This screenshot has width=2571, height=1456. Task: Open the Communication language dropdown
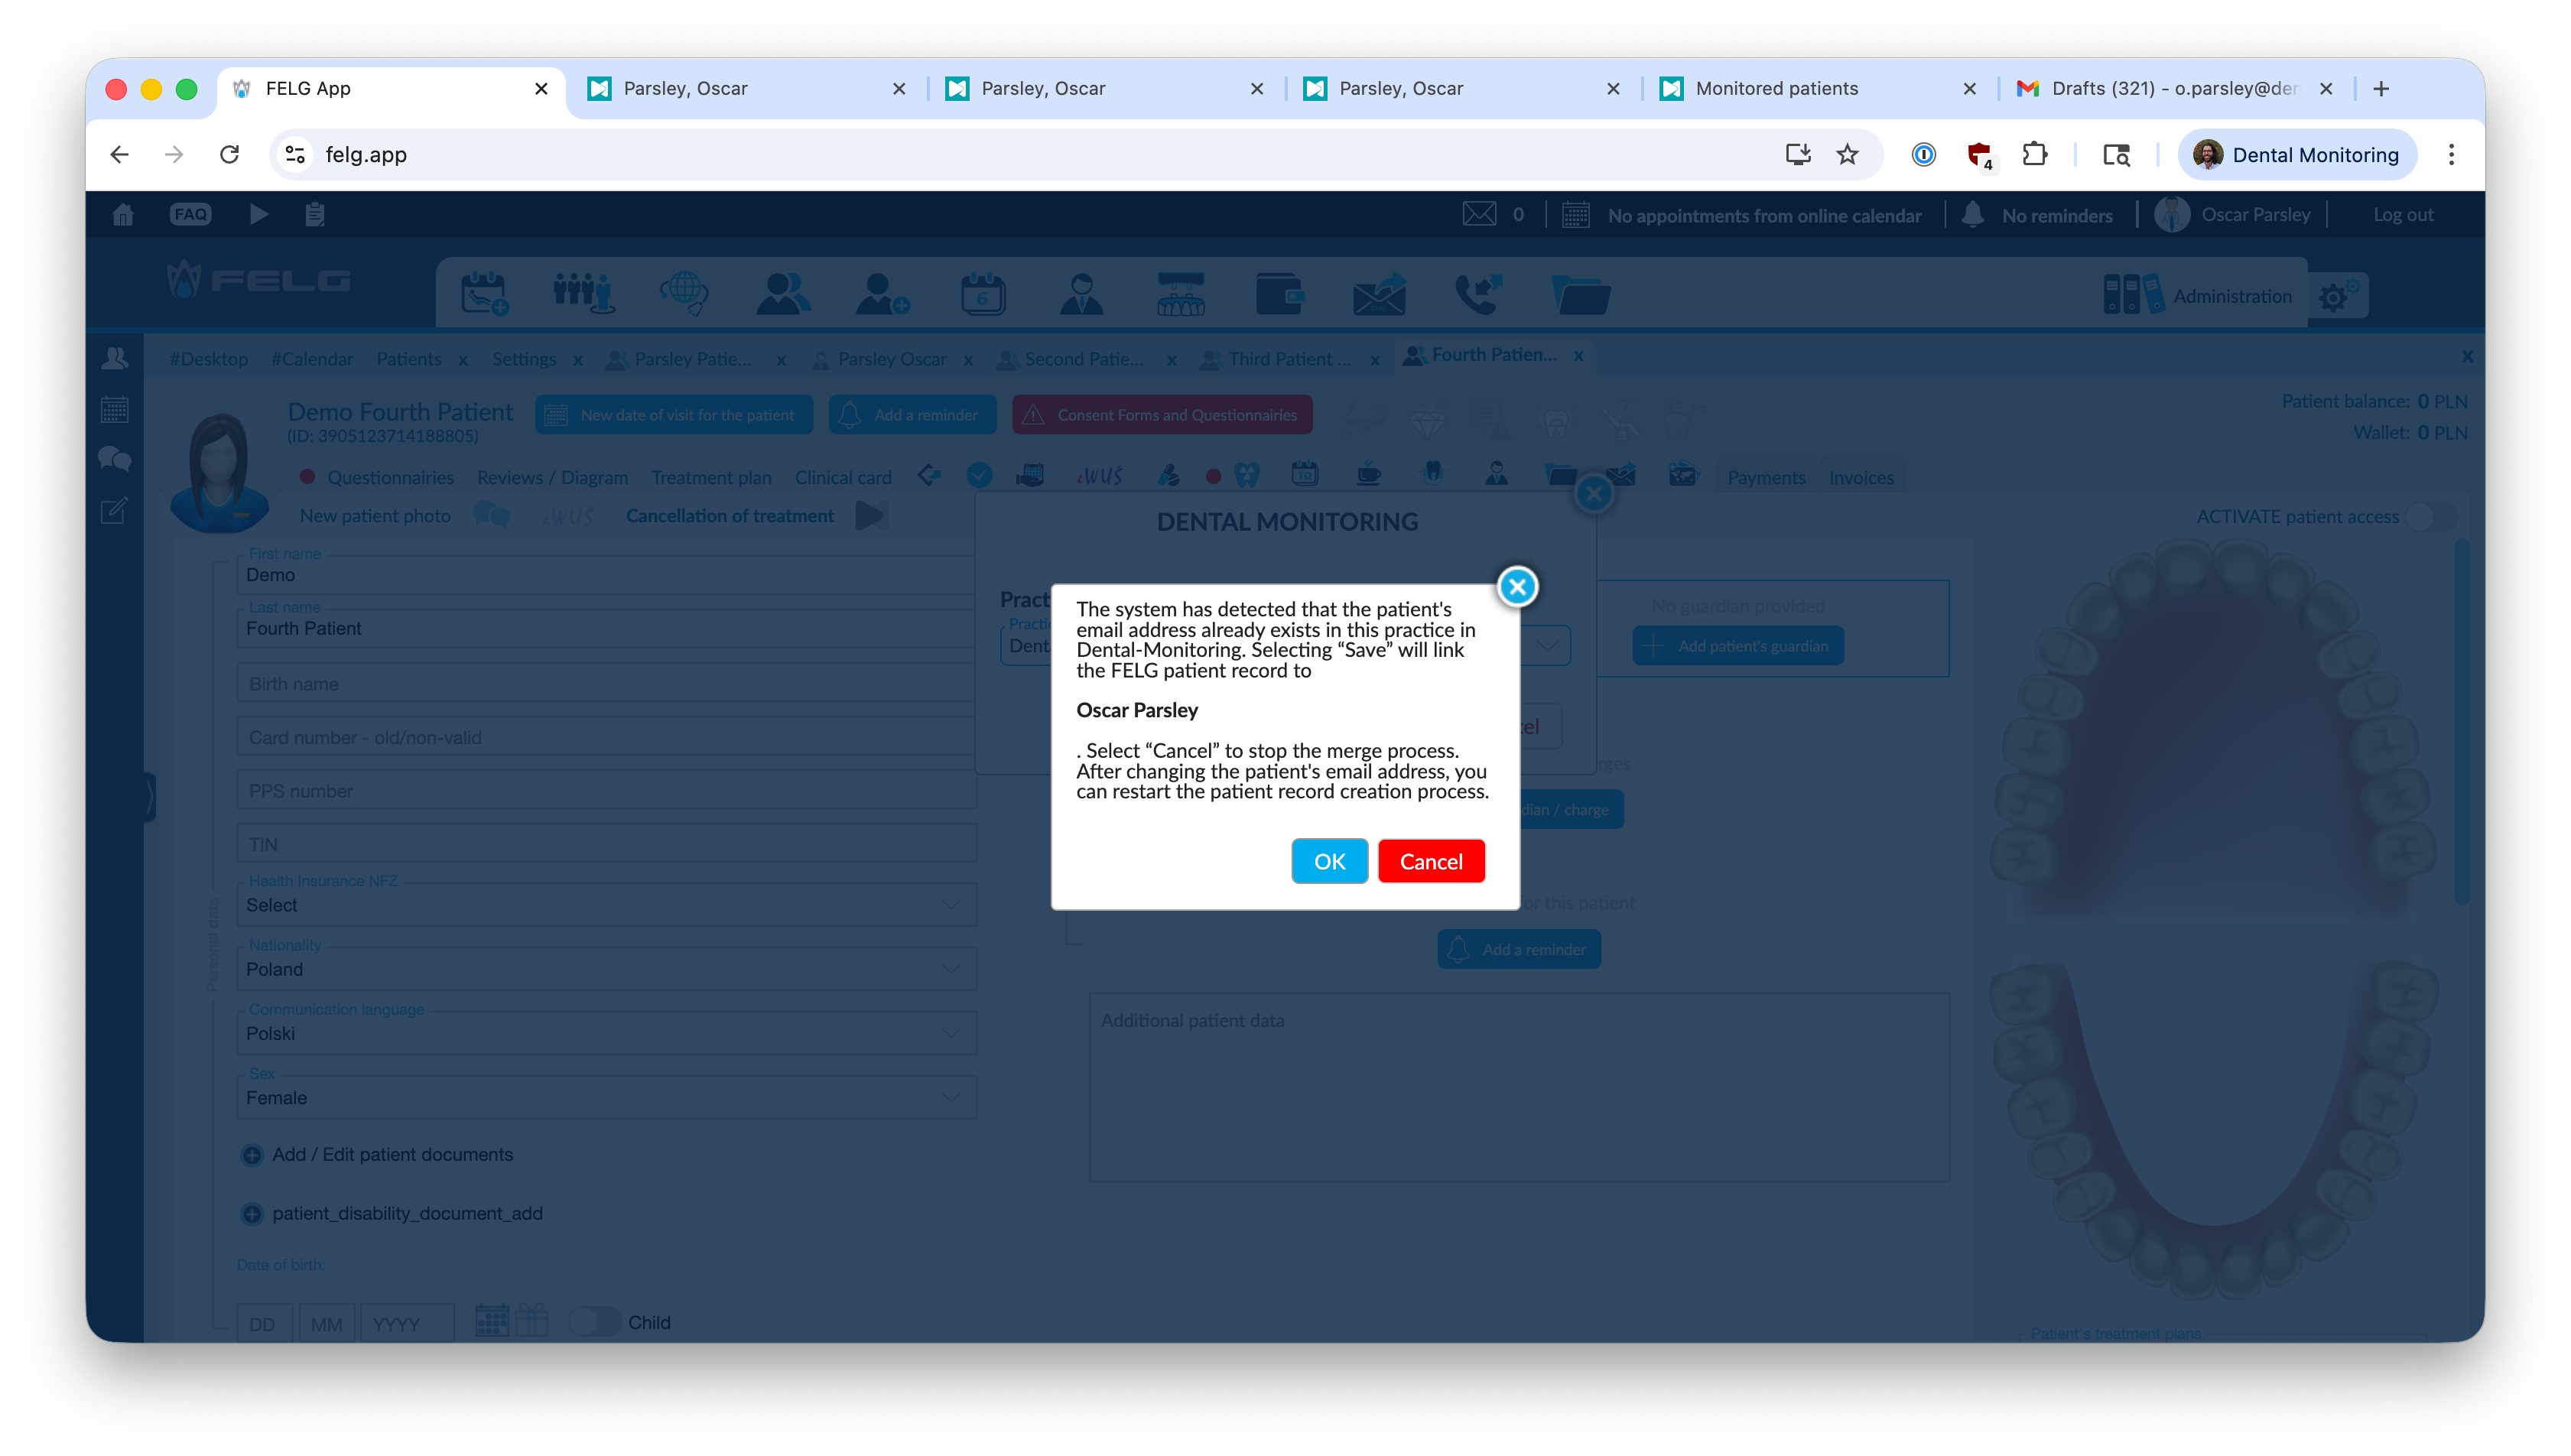point(606,1032)
